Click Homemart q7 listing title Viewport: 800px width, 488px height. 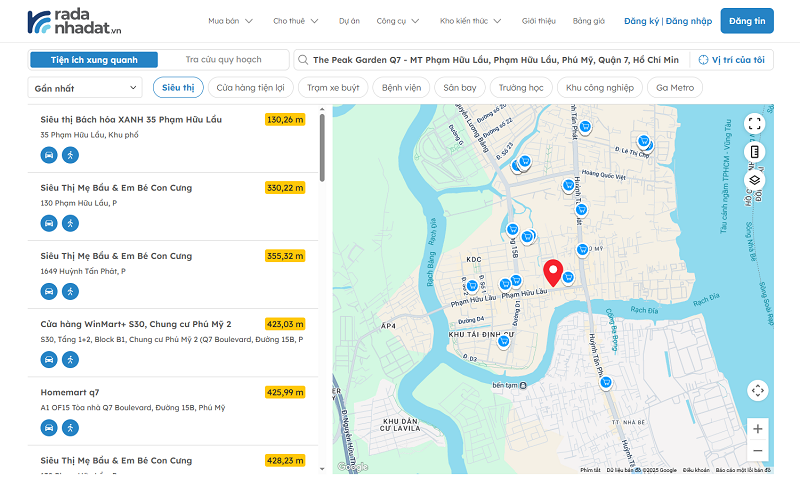pos(70,392)
